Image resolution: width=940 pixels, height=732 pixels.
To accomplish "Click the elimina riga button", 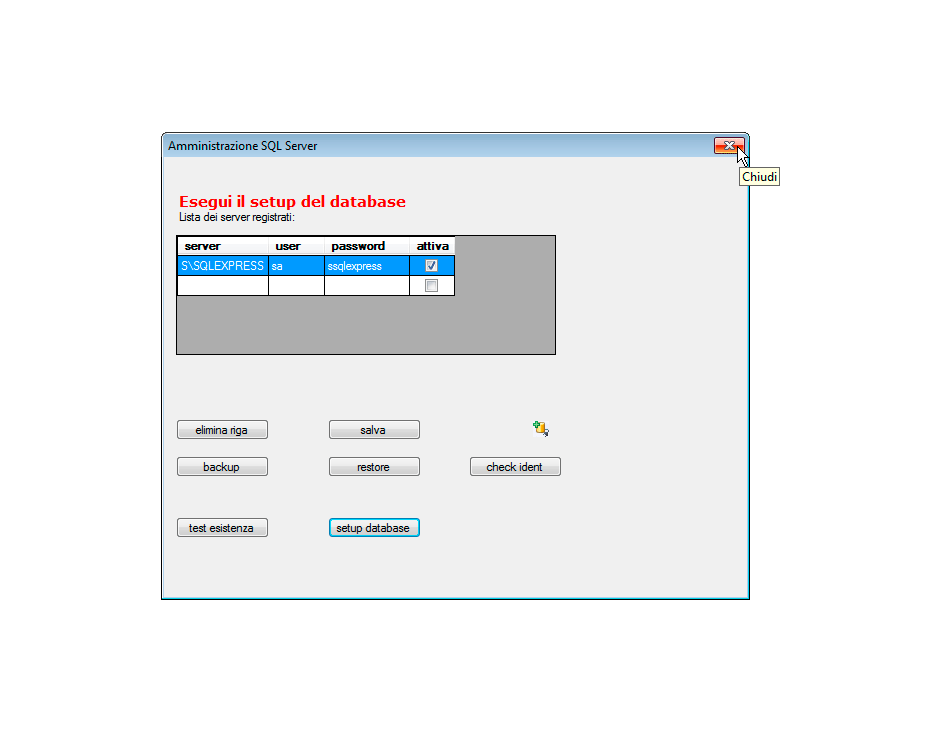I will [222, 430].
